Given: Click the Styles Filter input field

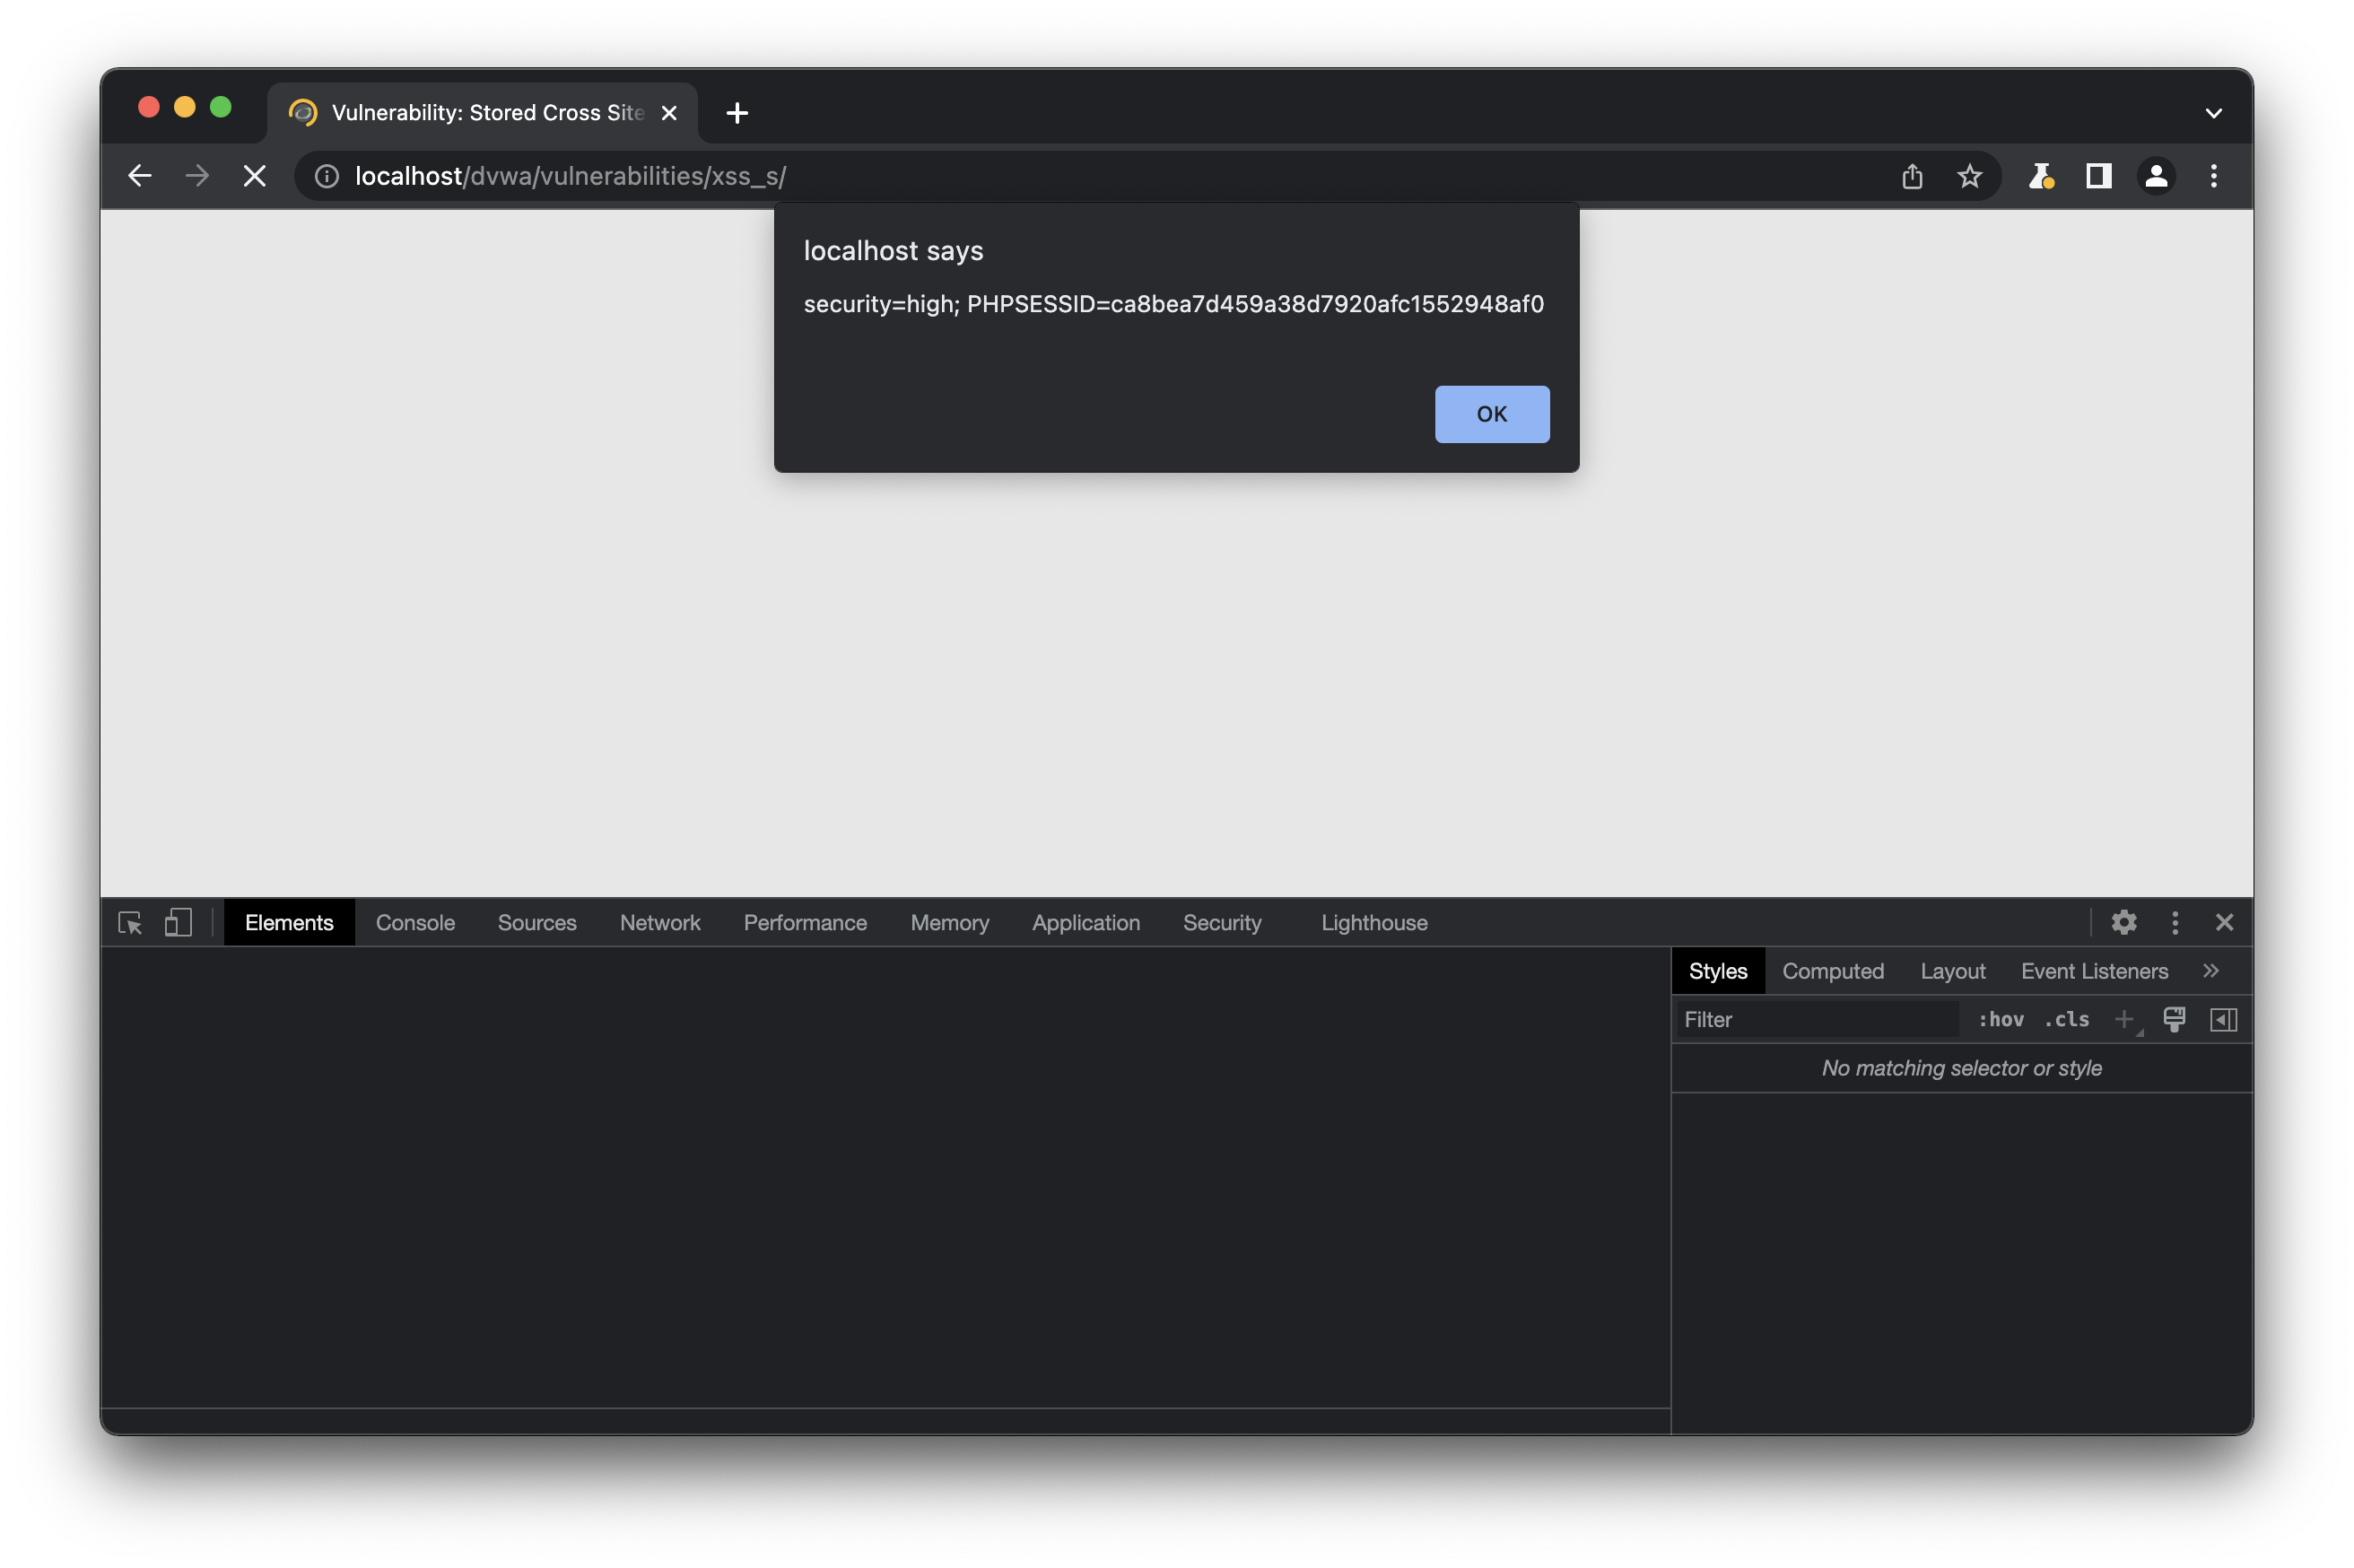Looking at the screenshot, I should coord(1815,1019).
